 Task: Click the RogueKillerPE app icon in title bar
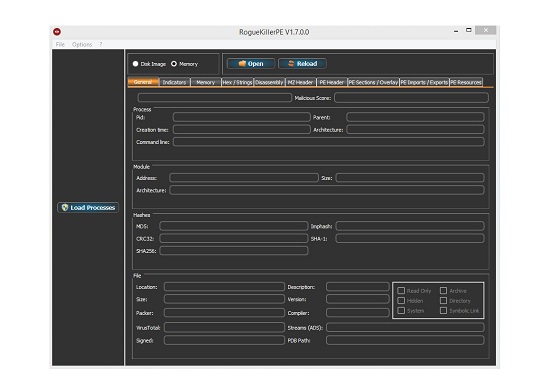57,32
